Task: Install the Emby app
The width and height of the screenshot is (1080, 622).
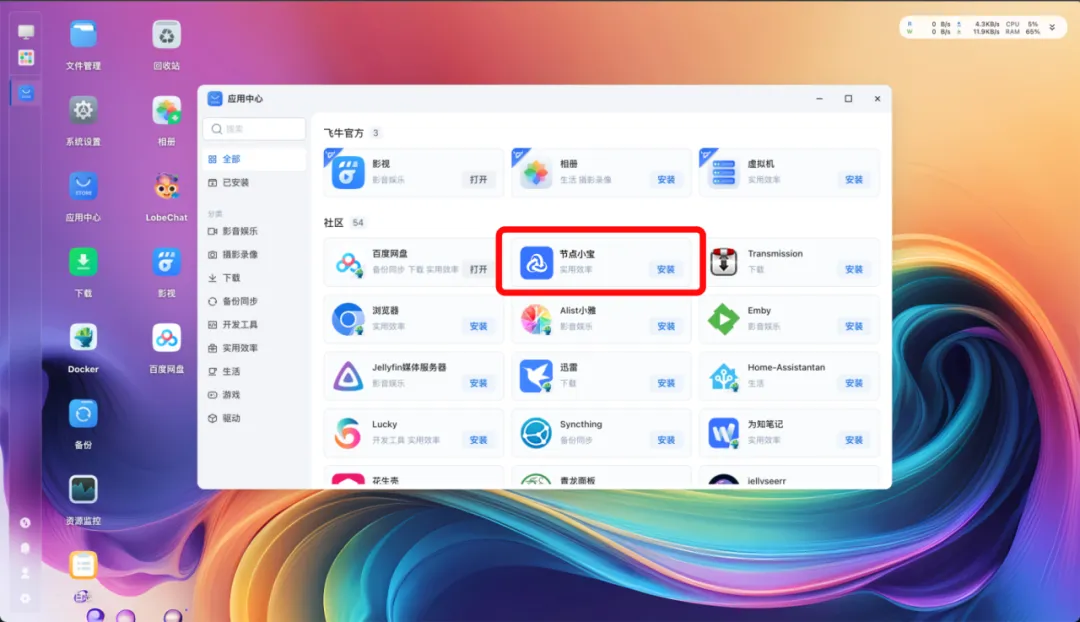Action: click(x=854, y=326)
